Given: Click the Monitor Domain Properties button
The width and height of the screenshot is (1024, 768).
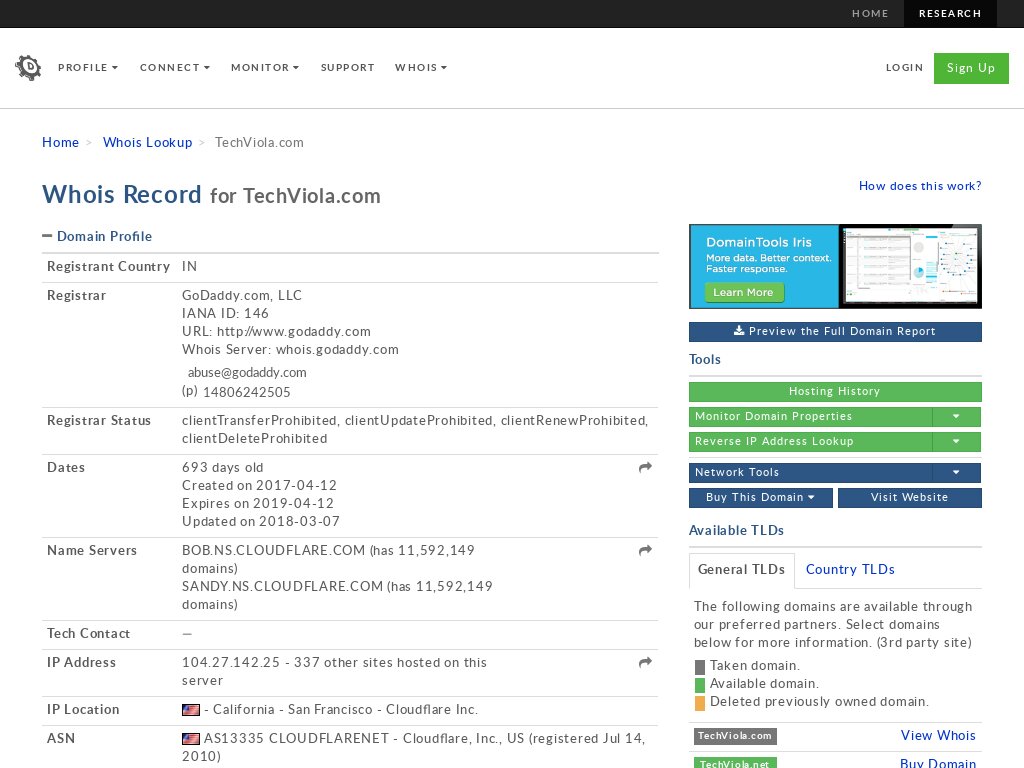Looking at the screenshot, I should [810, 417].
